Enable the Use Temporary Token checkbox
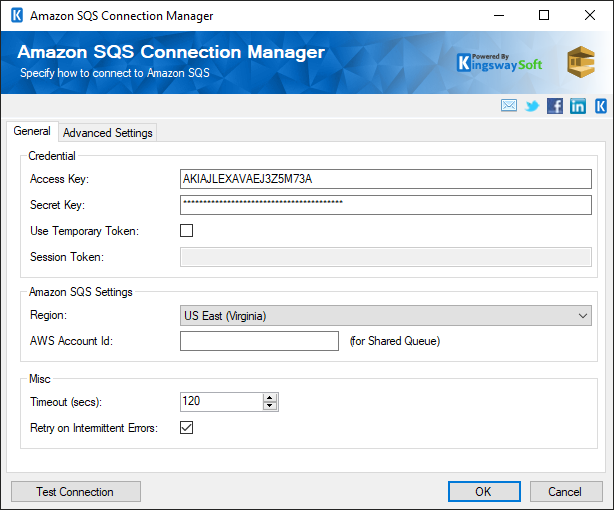614x510 pixels. 186,231
